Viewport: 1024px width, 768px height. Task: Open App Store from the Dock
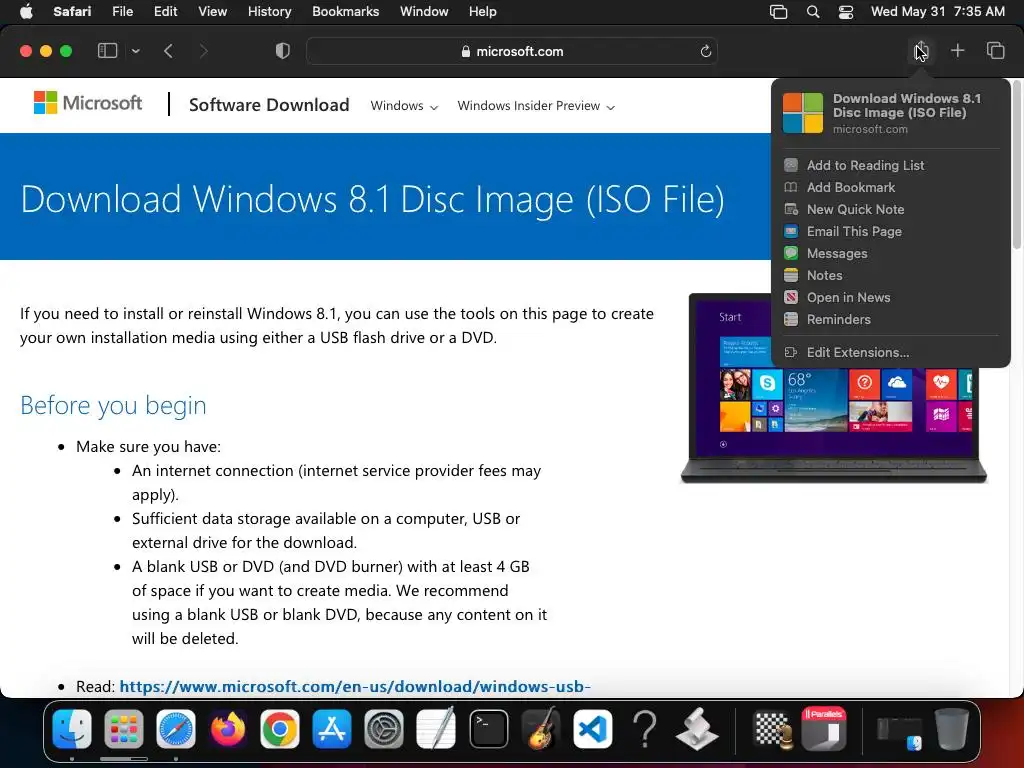click(332, 729)
